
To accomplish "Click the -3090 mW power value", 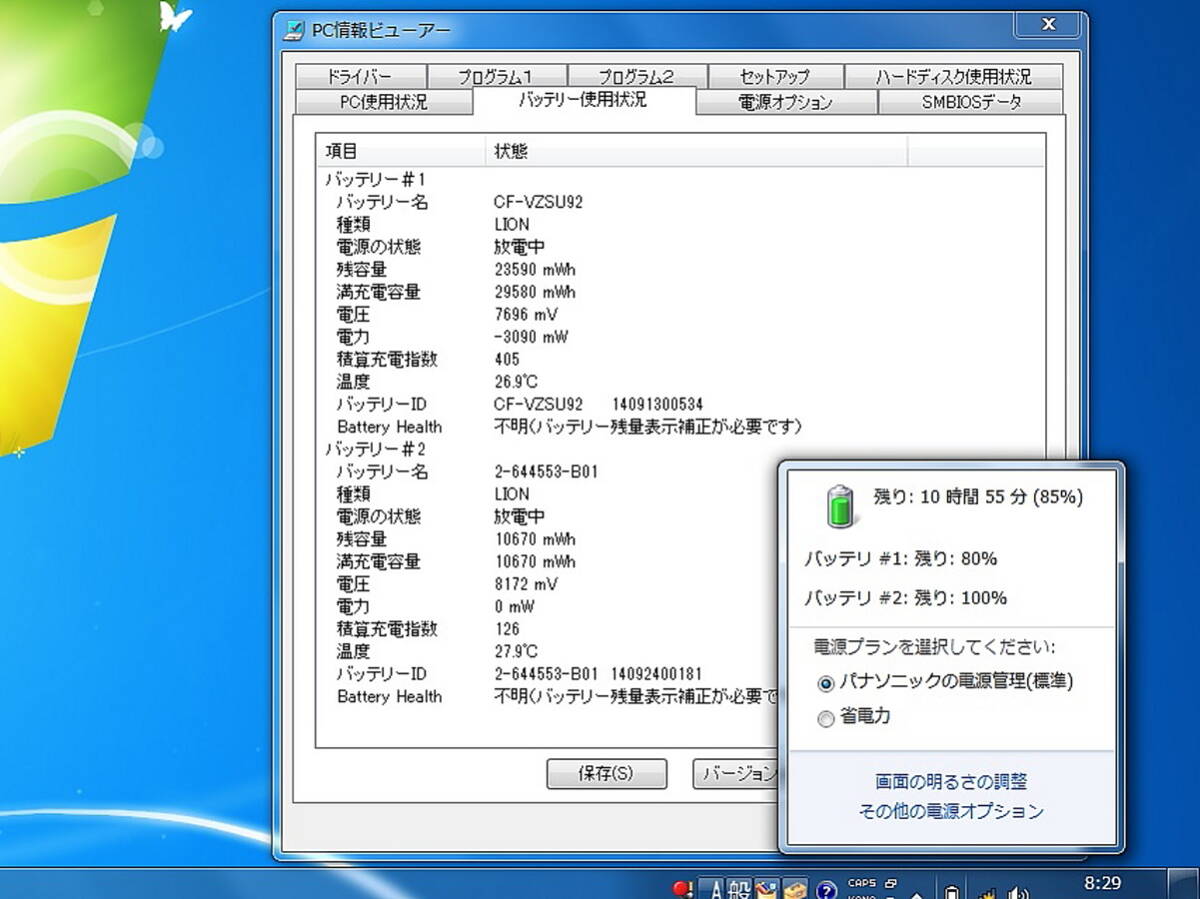I will tap(531, 337).
